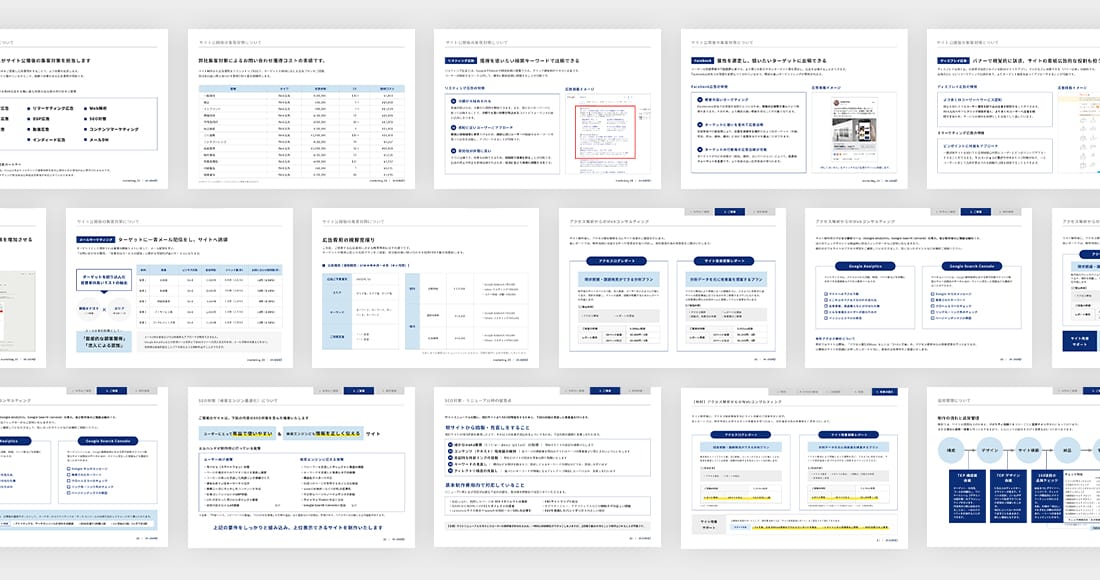Open the production flow slide with circles
The image size is (1100, 580).
pyautogui.click(x=1013, y=467)
